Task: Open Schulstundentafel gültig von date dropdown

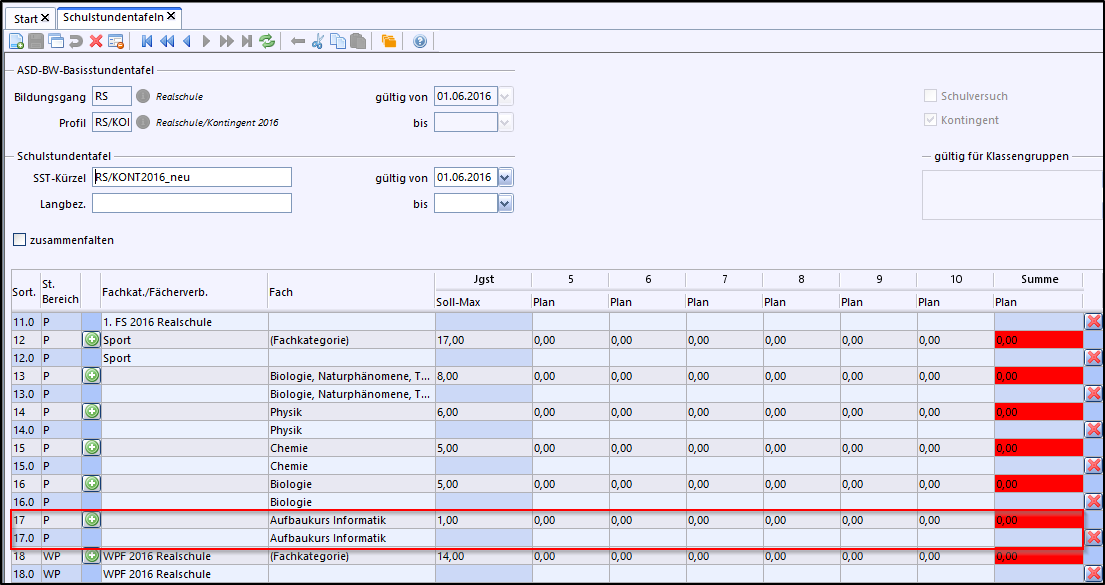Action: tap(505, 178)
